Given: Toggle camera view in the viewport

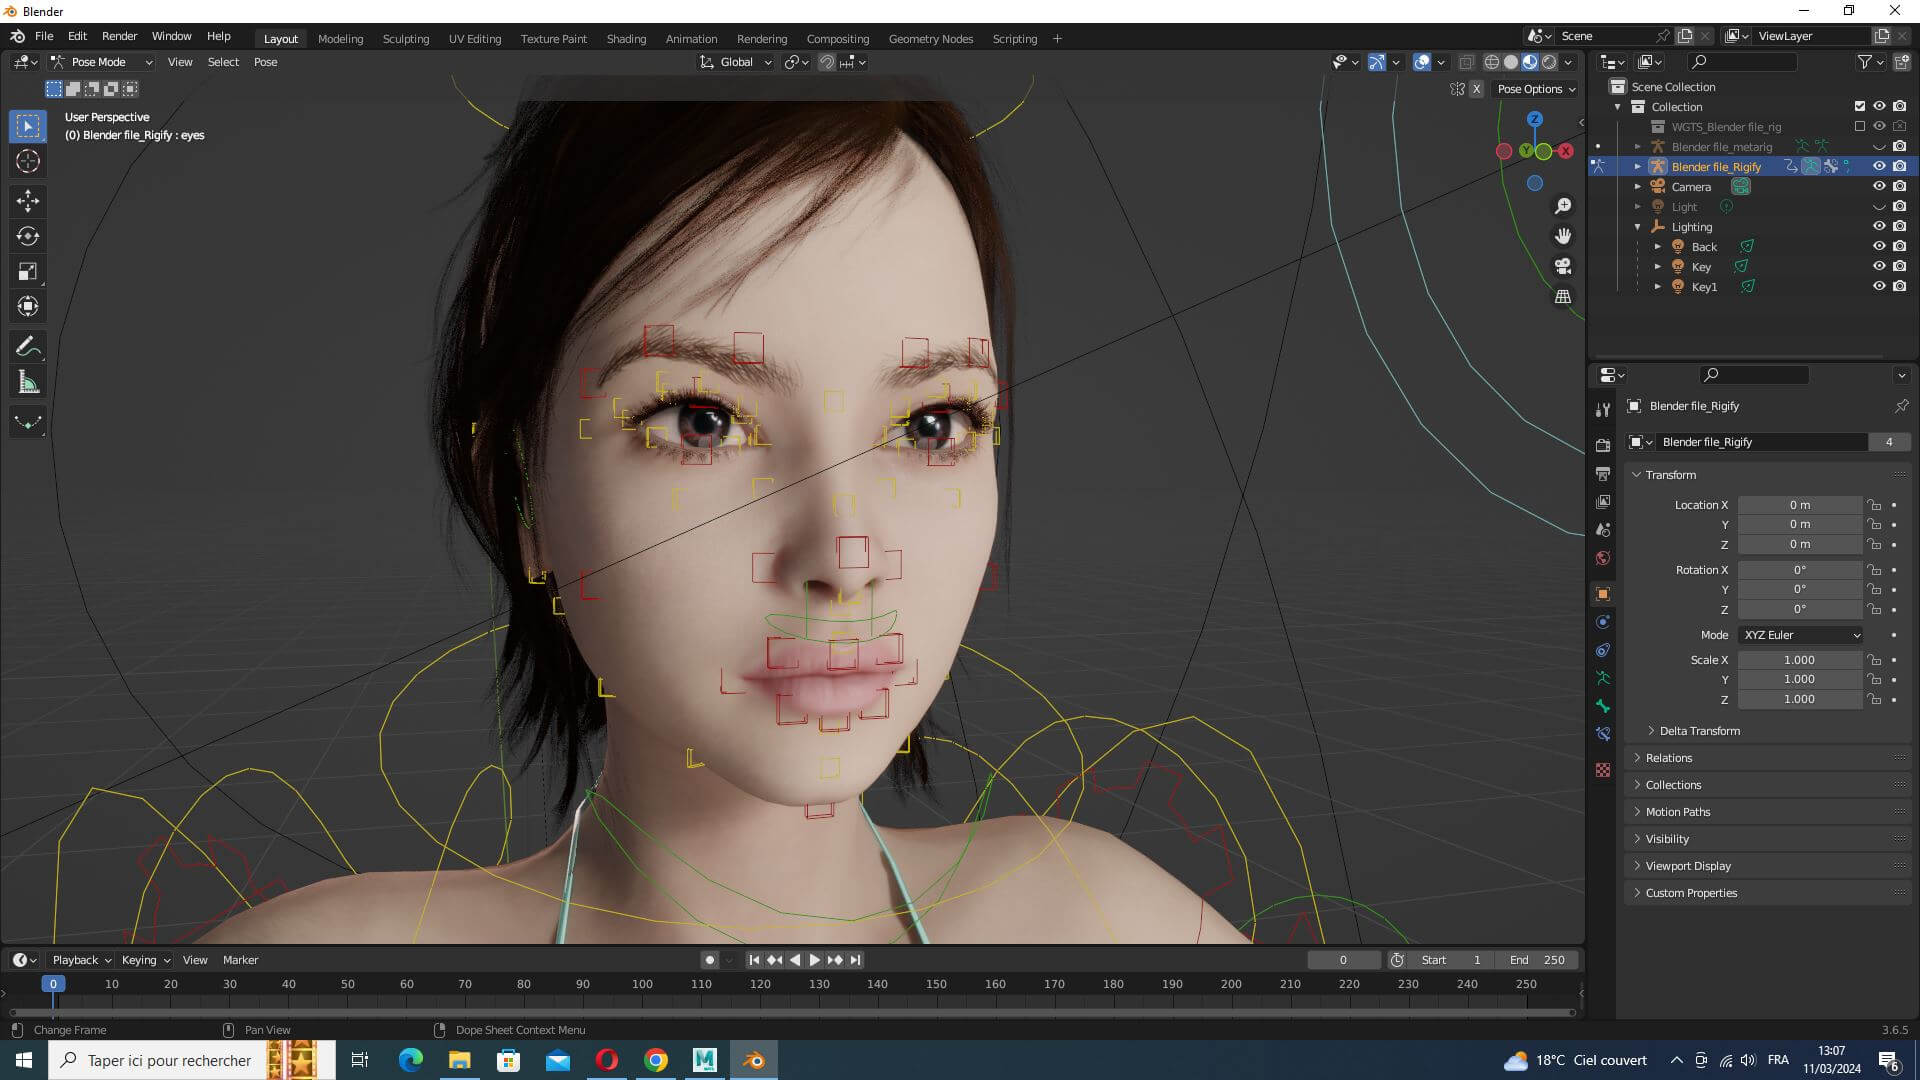Looking at the screenshot, I should (1562, 266).
